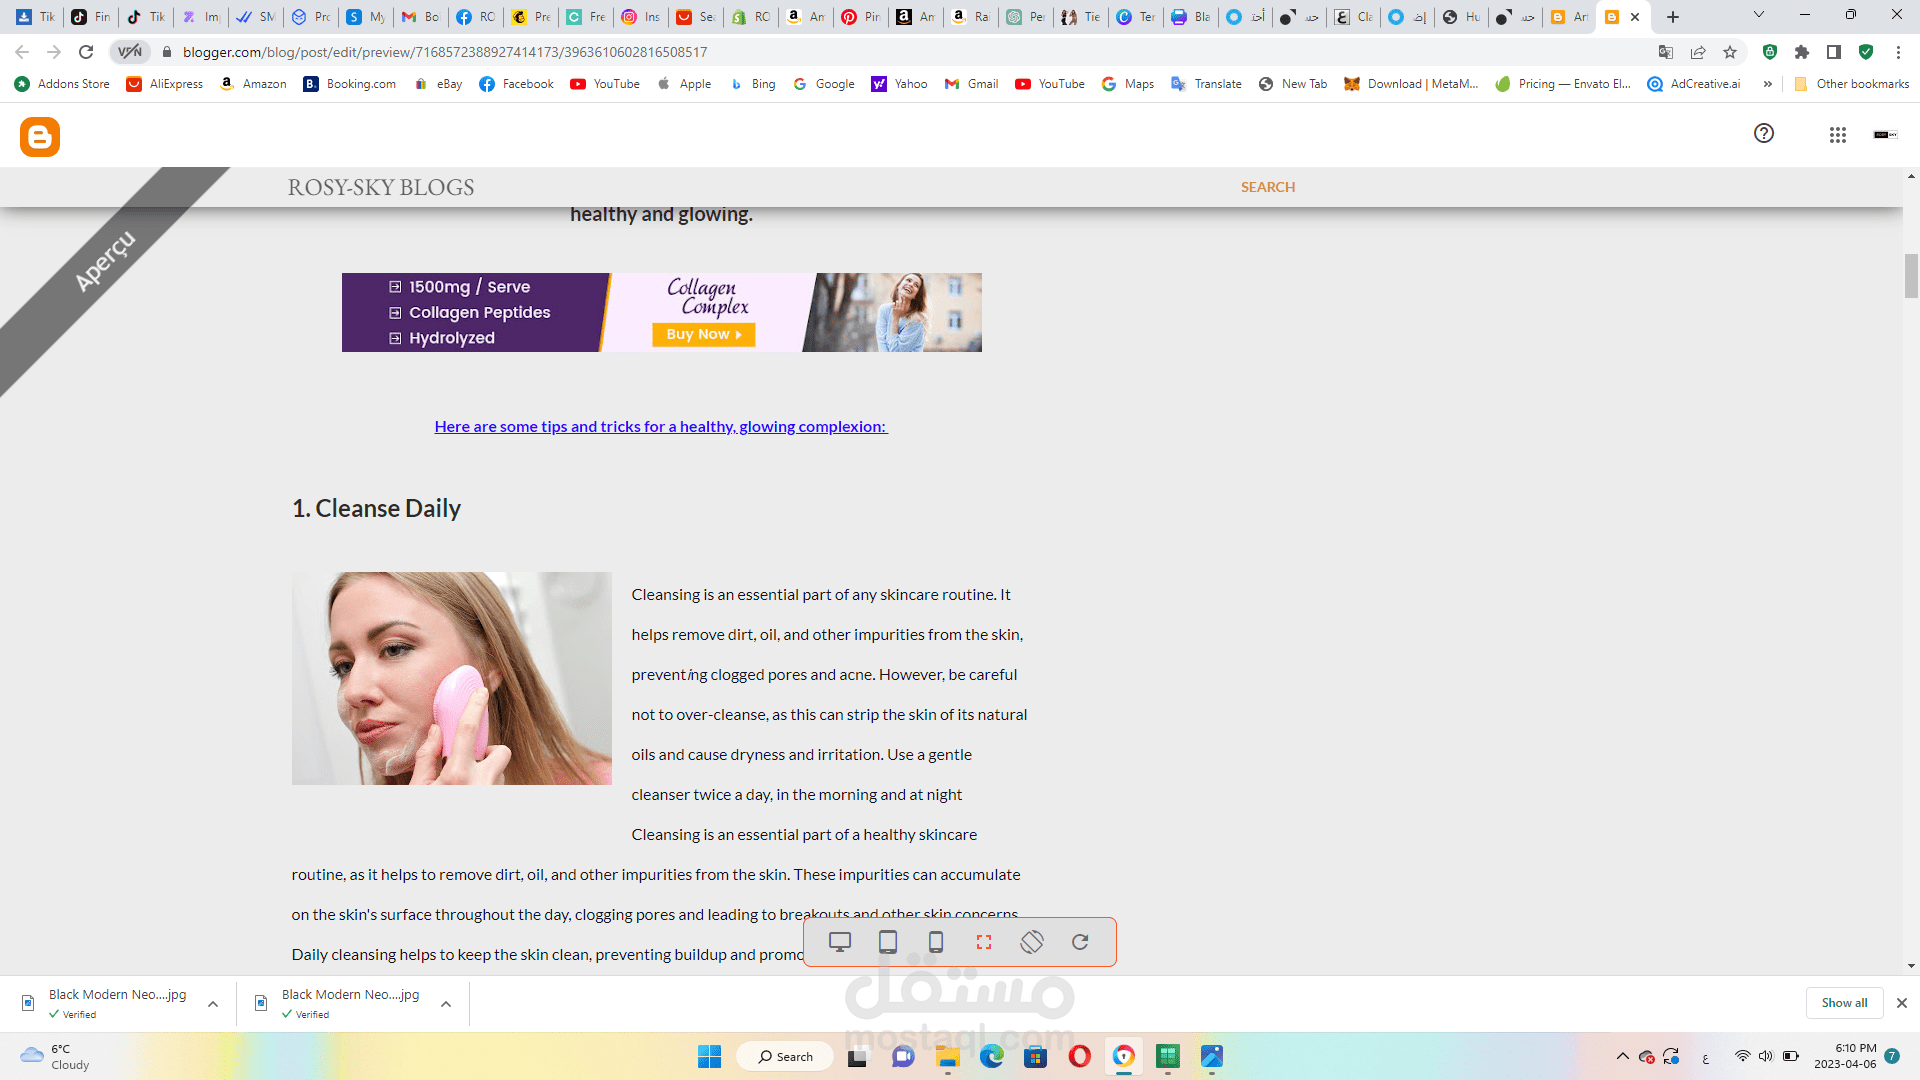Switch to the Gmail Bo browser tab

click(x=420, y=17)
